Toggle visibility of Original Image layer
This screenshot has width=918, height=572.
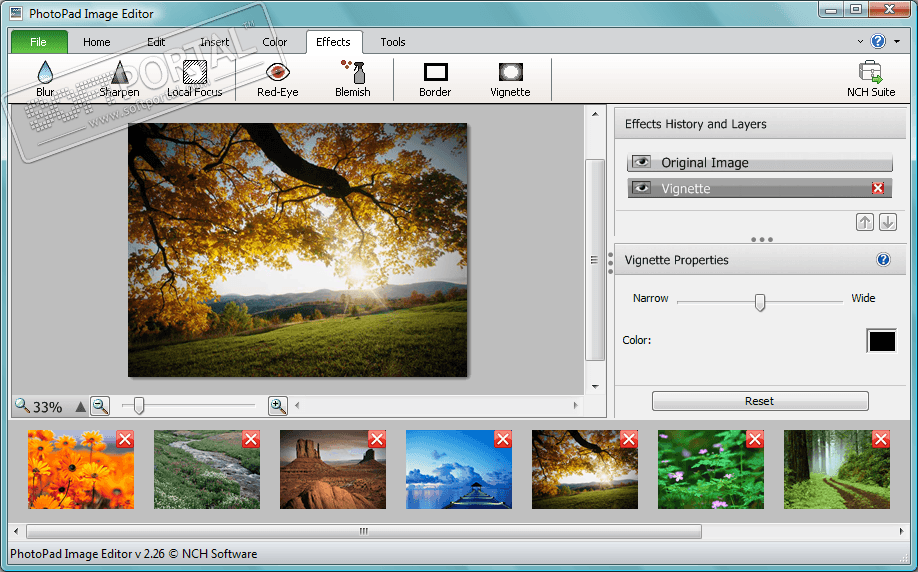click(x=642, y=162)
